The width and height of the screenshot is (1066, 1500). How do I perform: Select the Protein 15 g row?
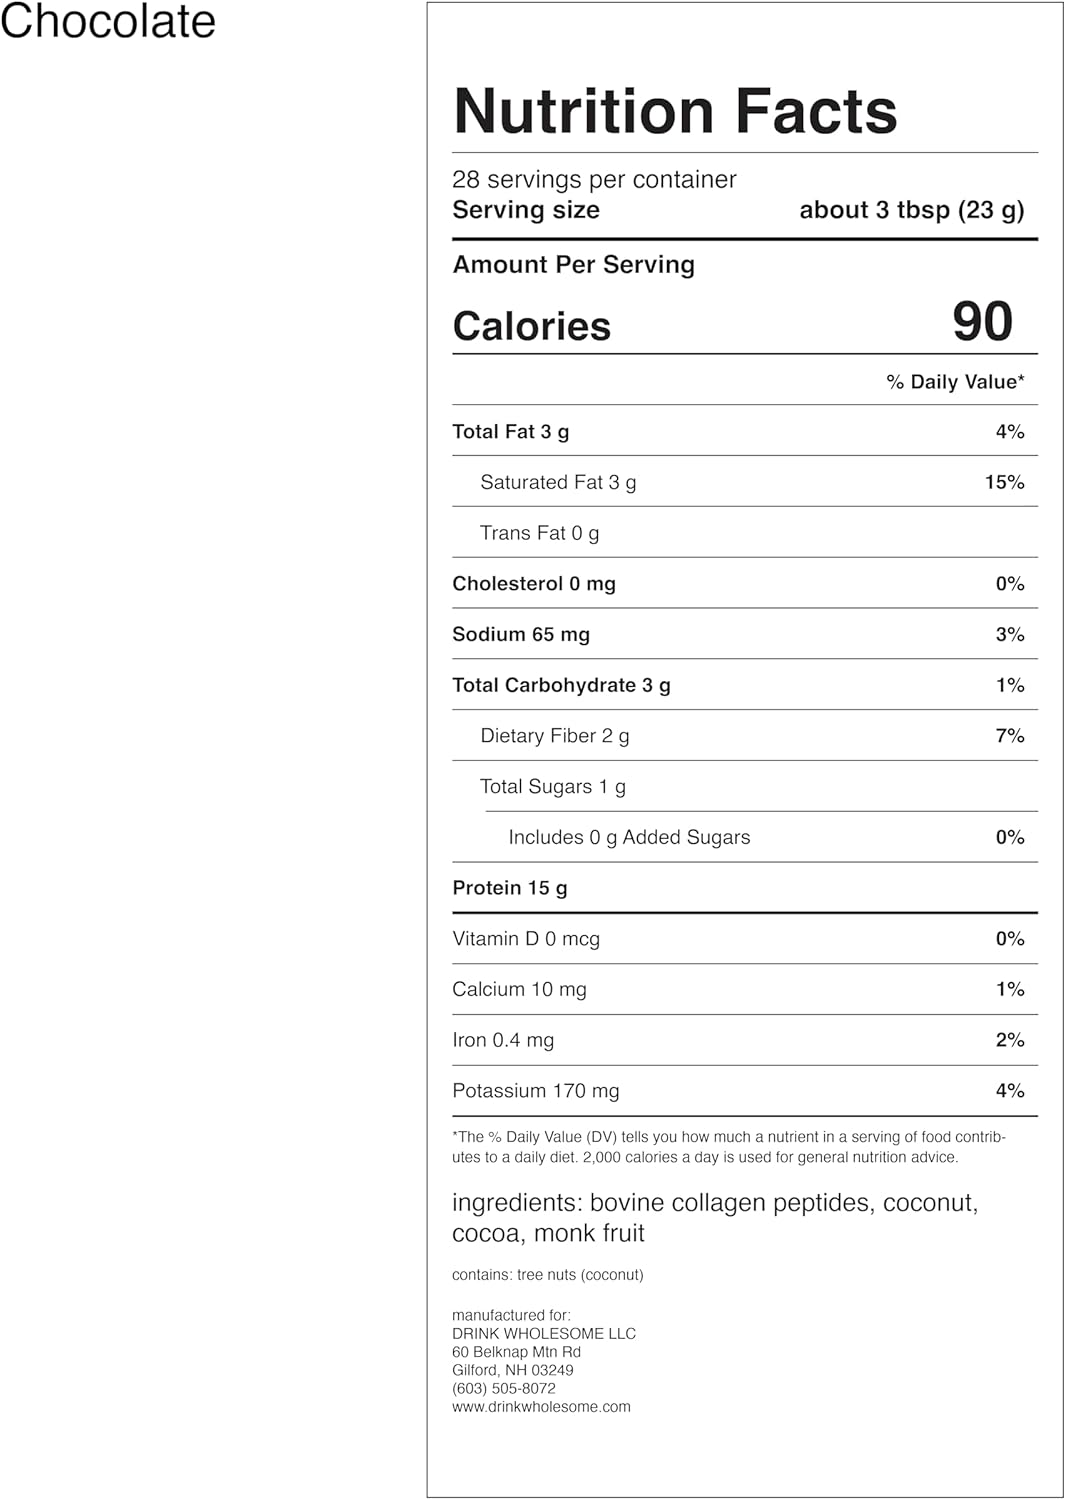pos(510,888)
